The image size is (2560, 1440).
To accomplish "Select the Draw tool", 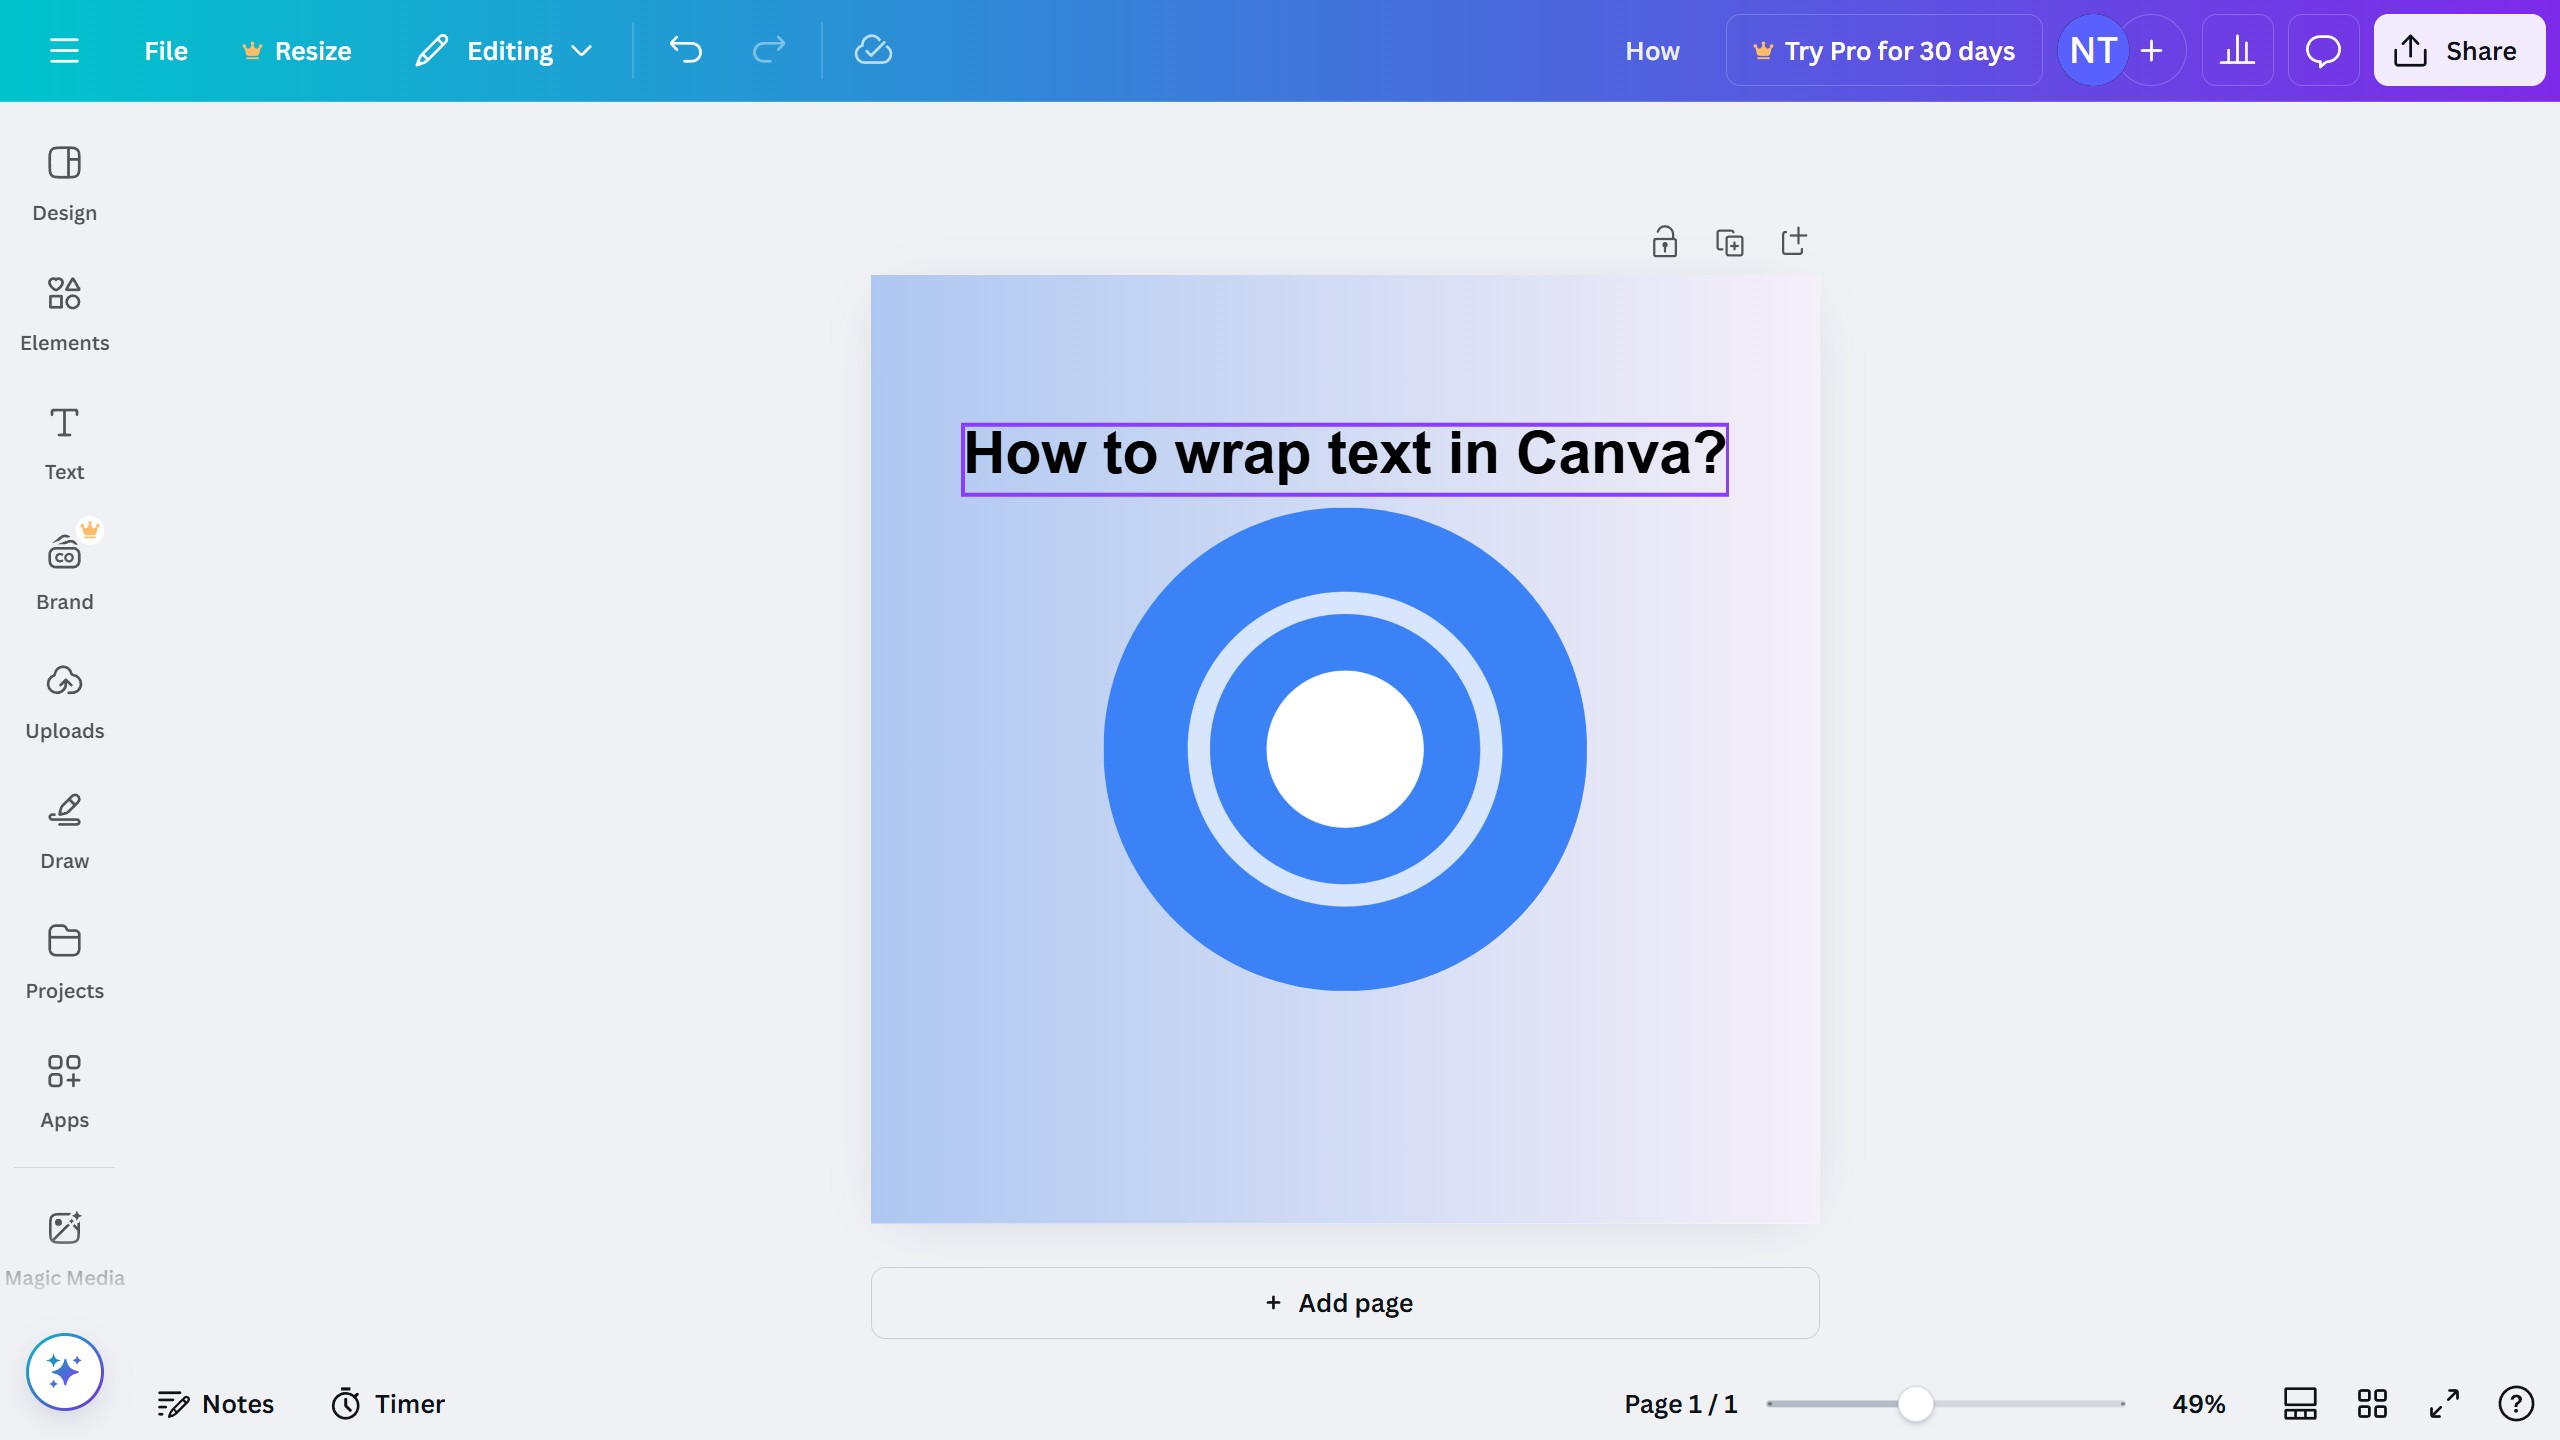I will point(64,830).
